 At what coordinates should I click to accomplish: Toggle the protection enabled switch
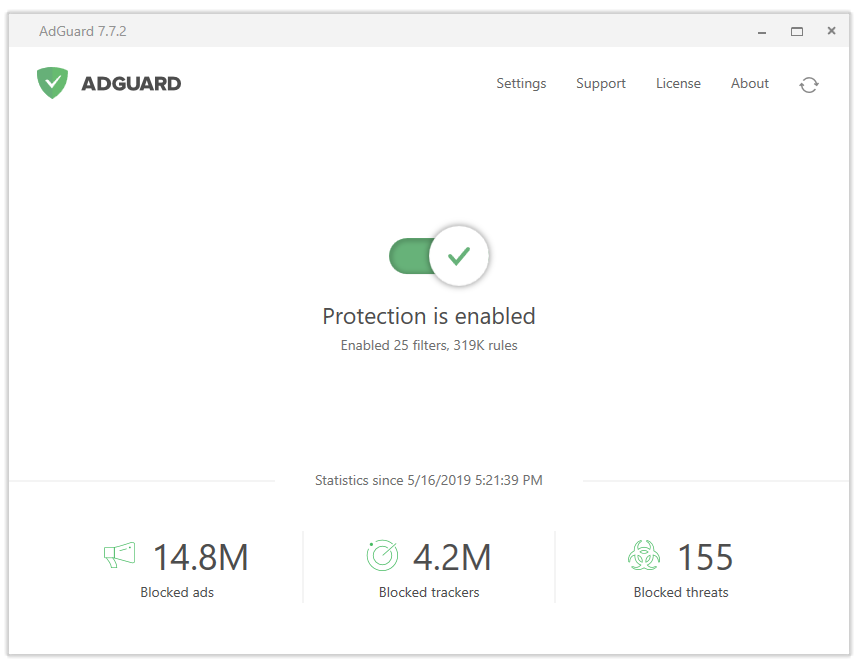pyautogui.click(x=439, y=256)
